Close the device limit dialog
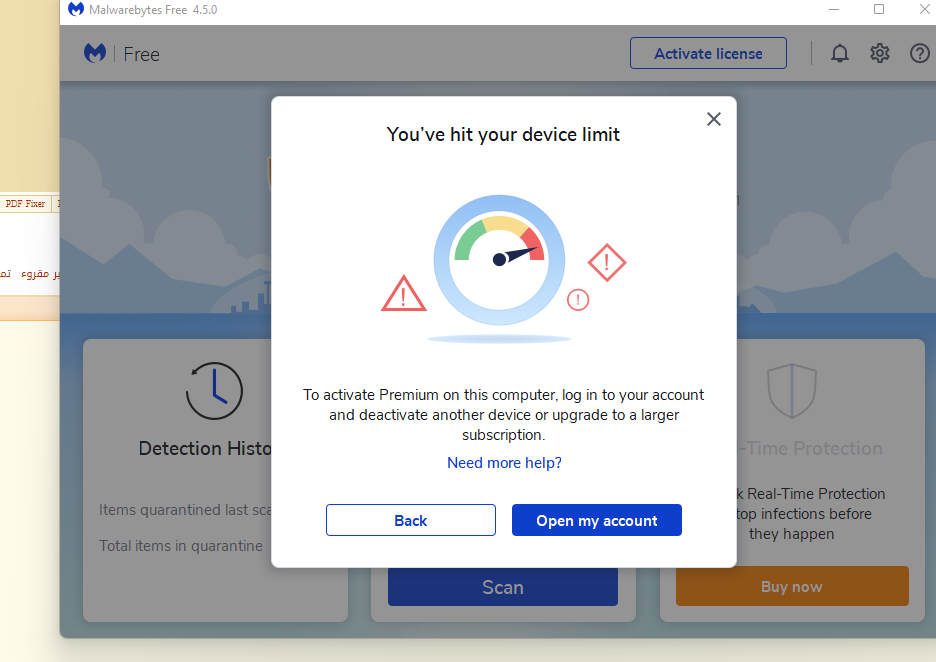The height and width of the screenshot is (662, 936). pos(713,119)
